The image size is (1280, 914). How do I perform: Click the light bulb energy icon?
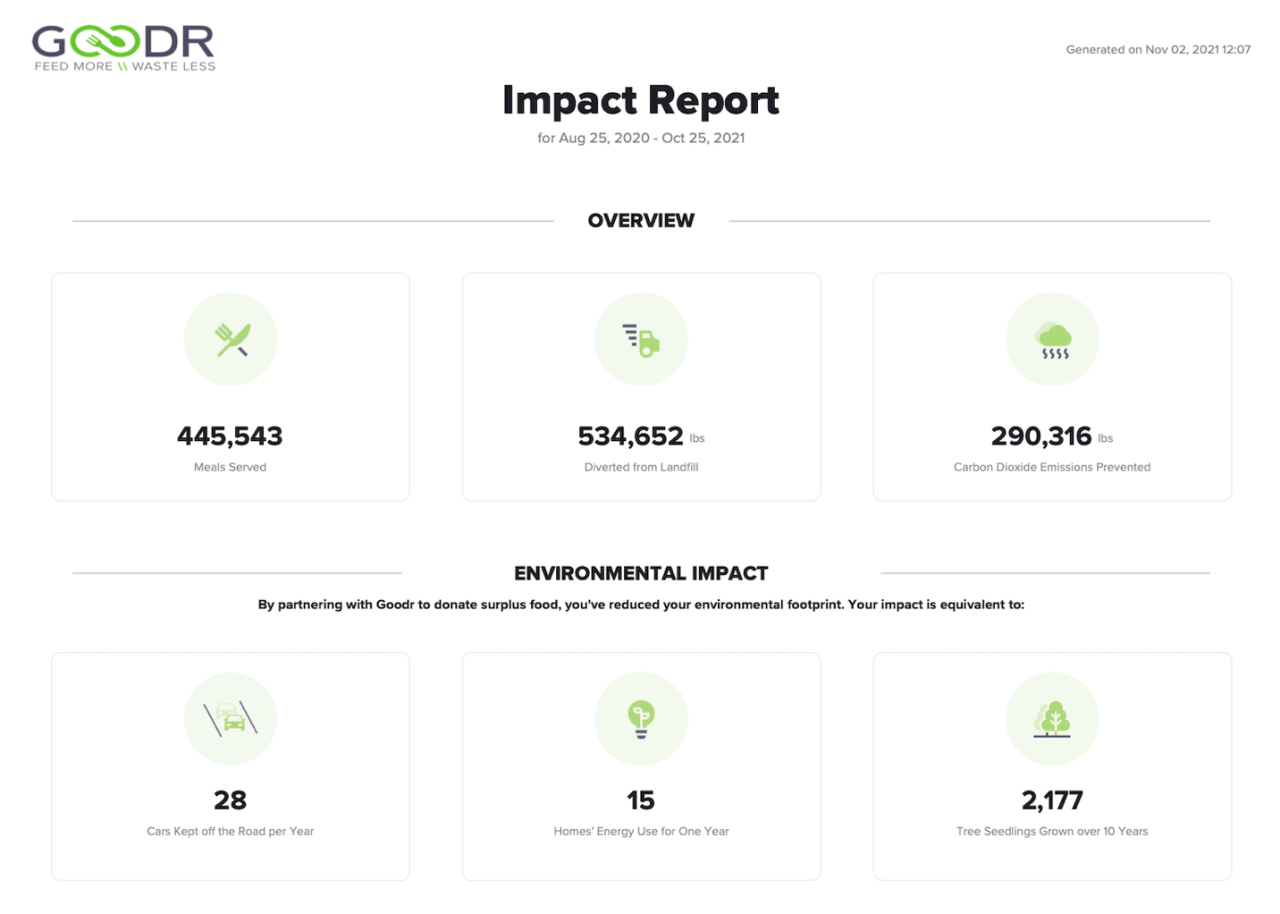[641, 719]
